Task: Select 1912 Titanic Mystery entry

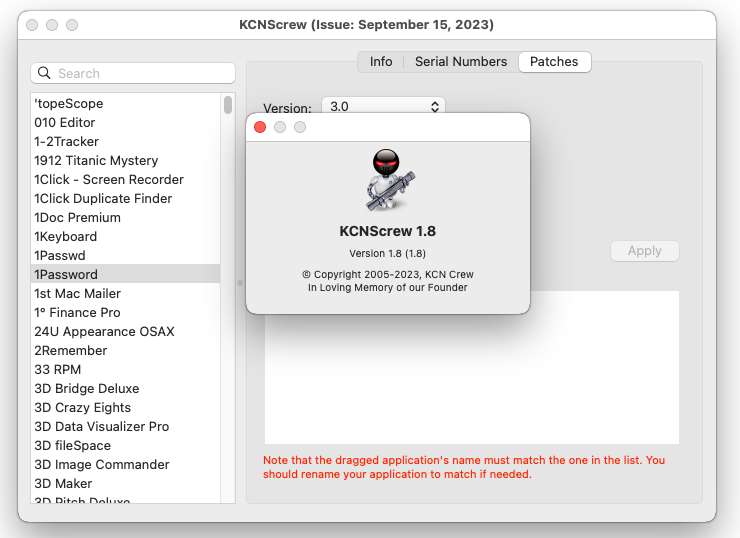Action: tap(126, 160)
